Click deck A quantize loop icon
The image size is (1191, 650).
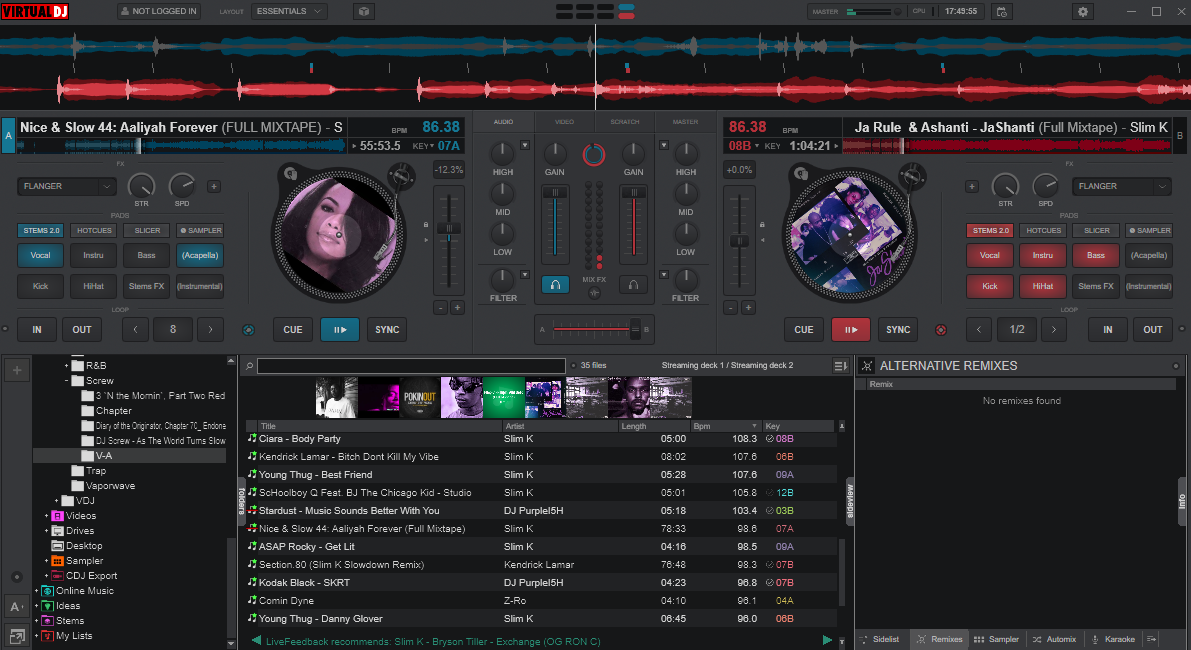(x=248, y=330)
